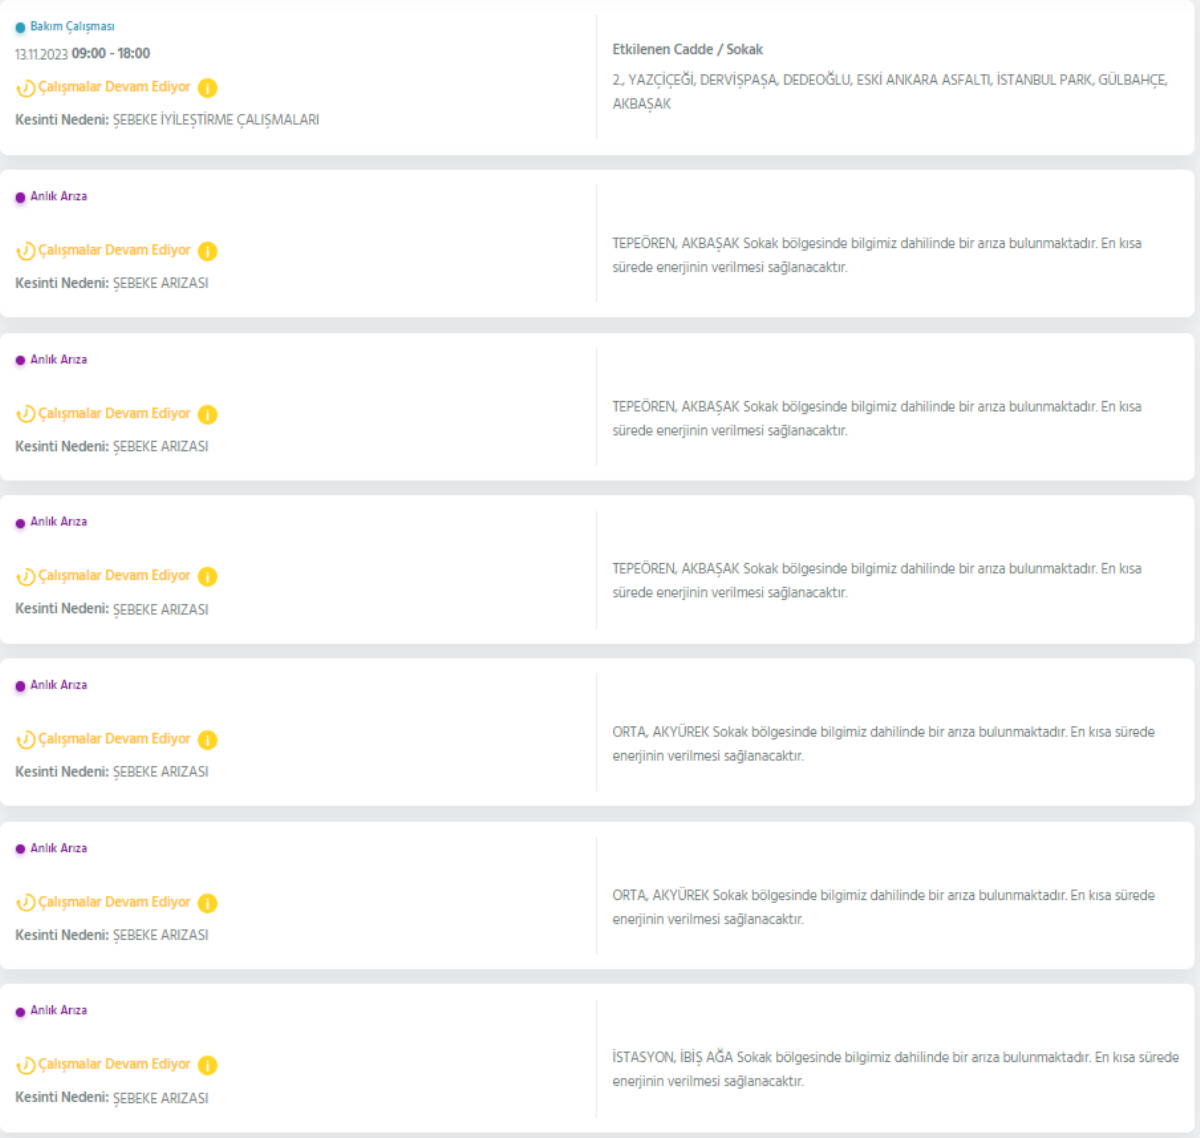Select the Bakım Çalışması label
The width and height of the screenshot is (1200, 1138).
72,26
